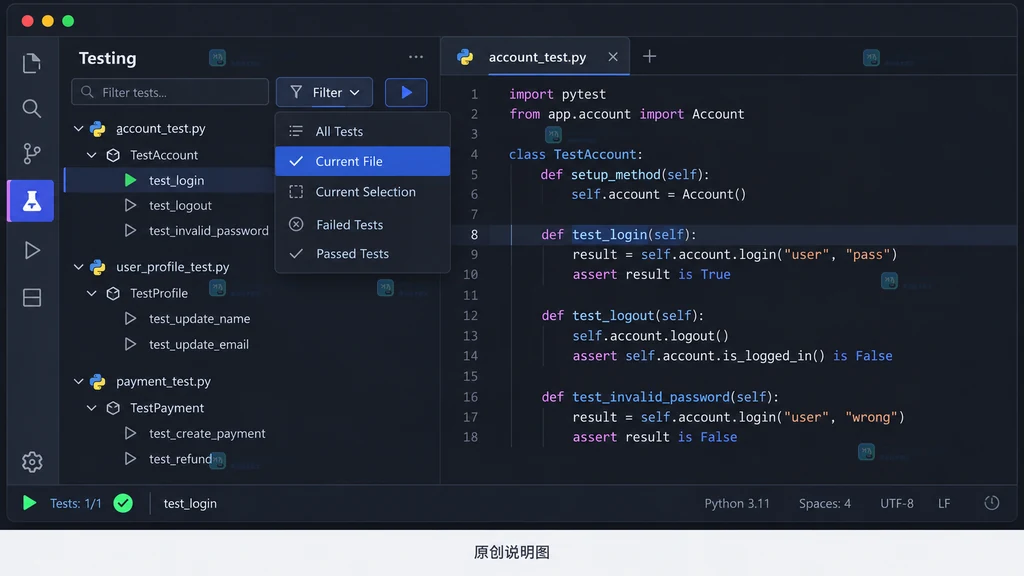Click the TestProfile class cube icon

pyautogui.click(x=113, y=293)
